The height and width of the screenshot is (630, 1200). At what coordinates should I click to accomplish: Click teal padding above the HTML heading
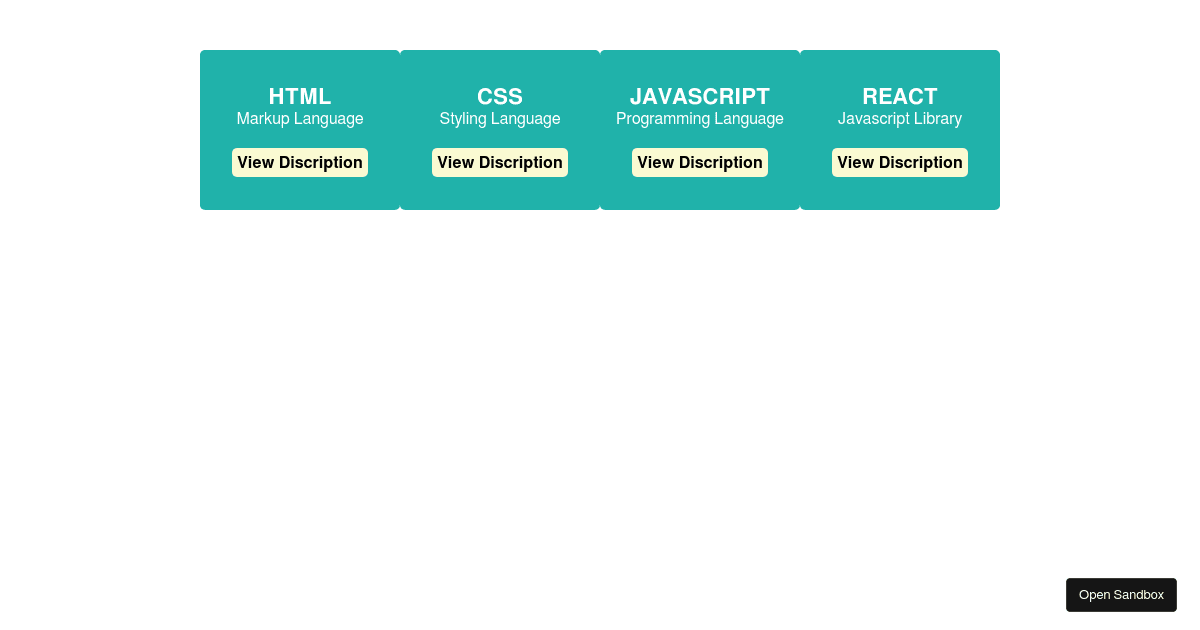tap(300, 66)
